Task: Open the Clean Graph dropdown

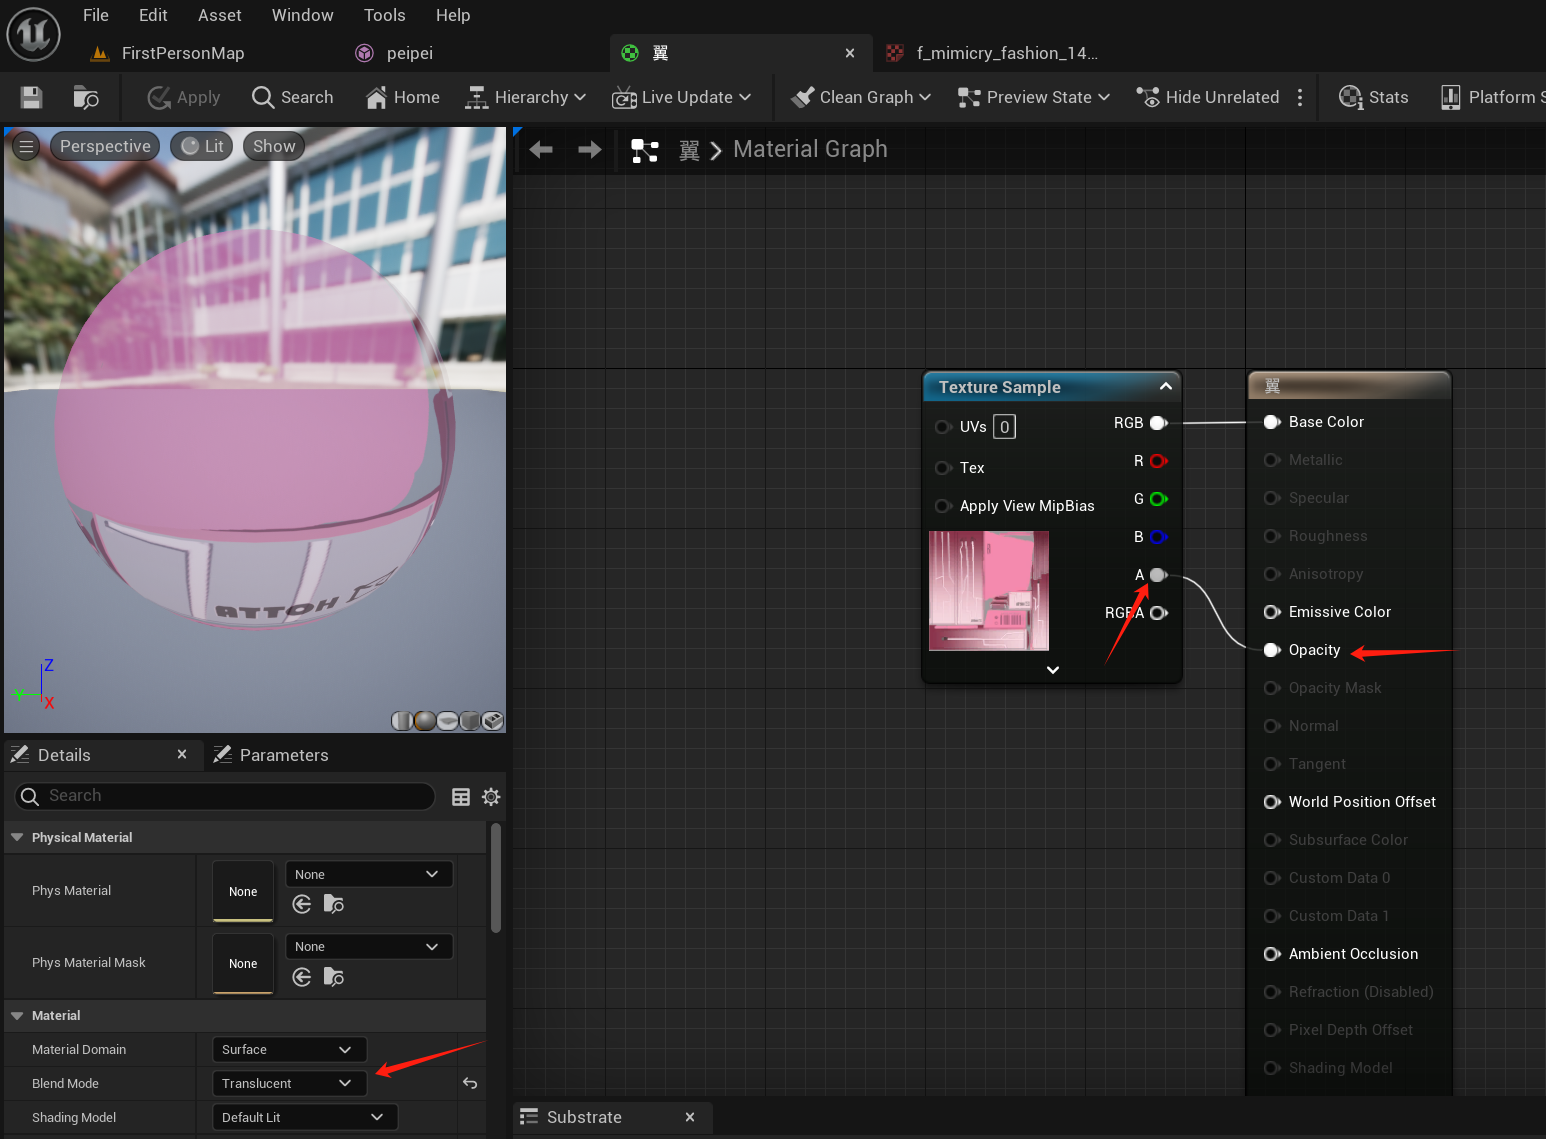Action: 861,97
